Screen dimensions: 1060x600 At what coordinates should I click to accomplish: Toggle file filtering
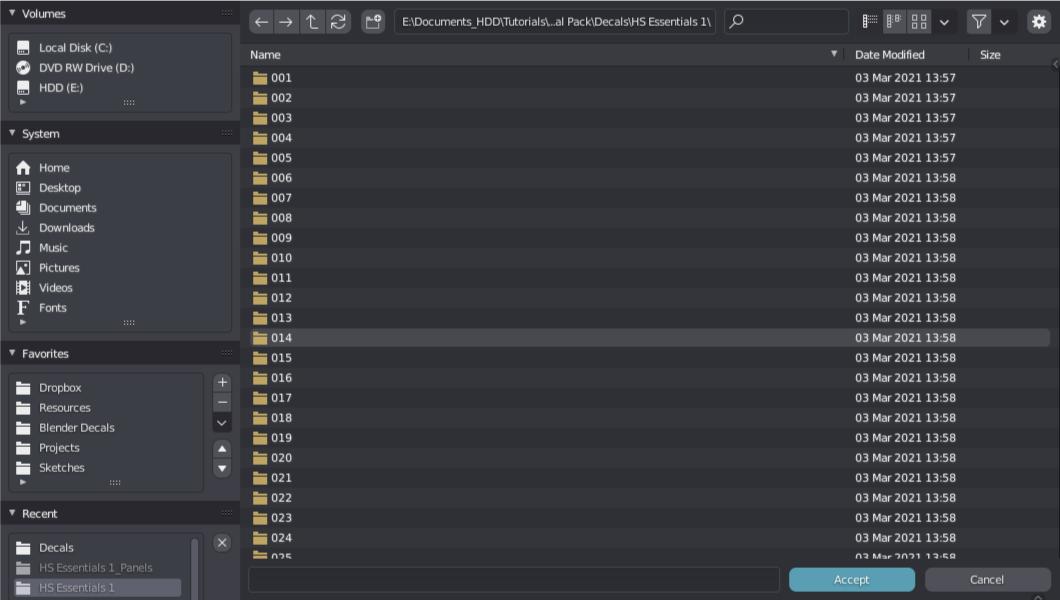(978, 22)
